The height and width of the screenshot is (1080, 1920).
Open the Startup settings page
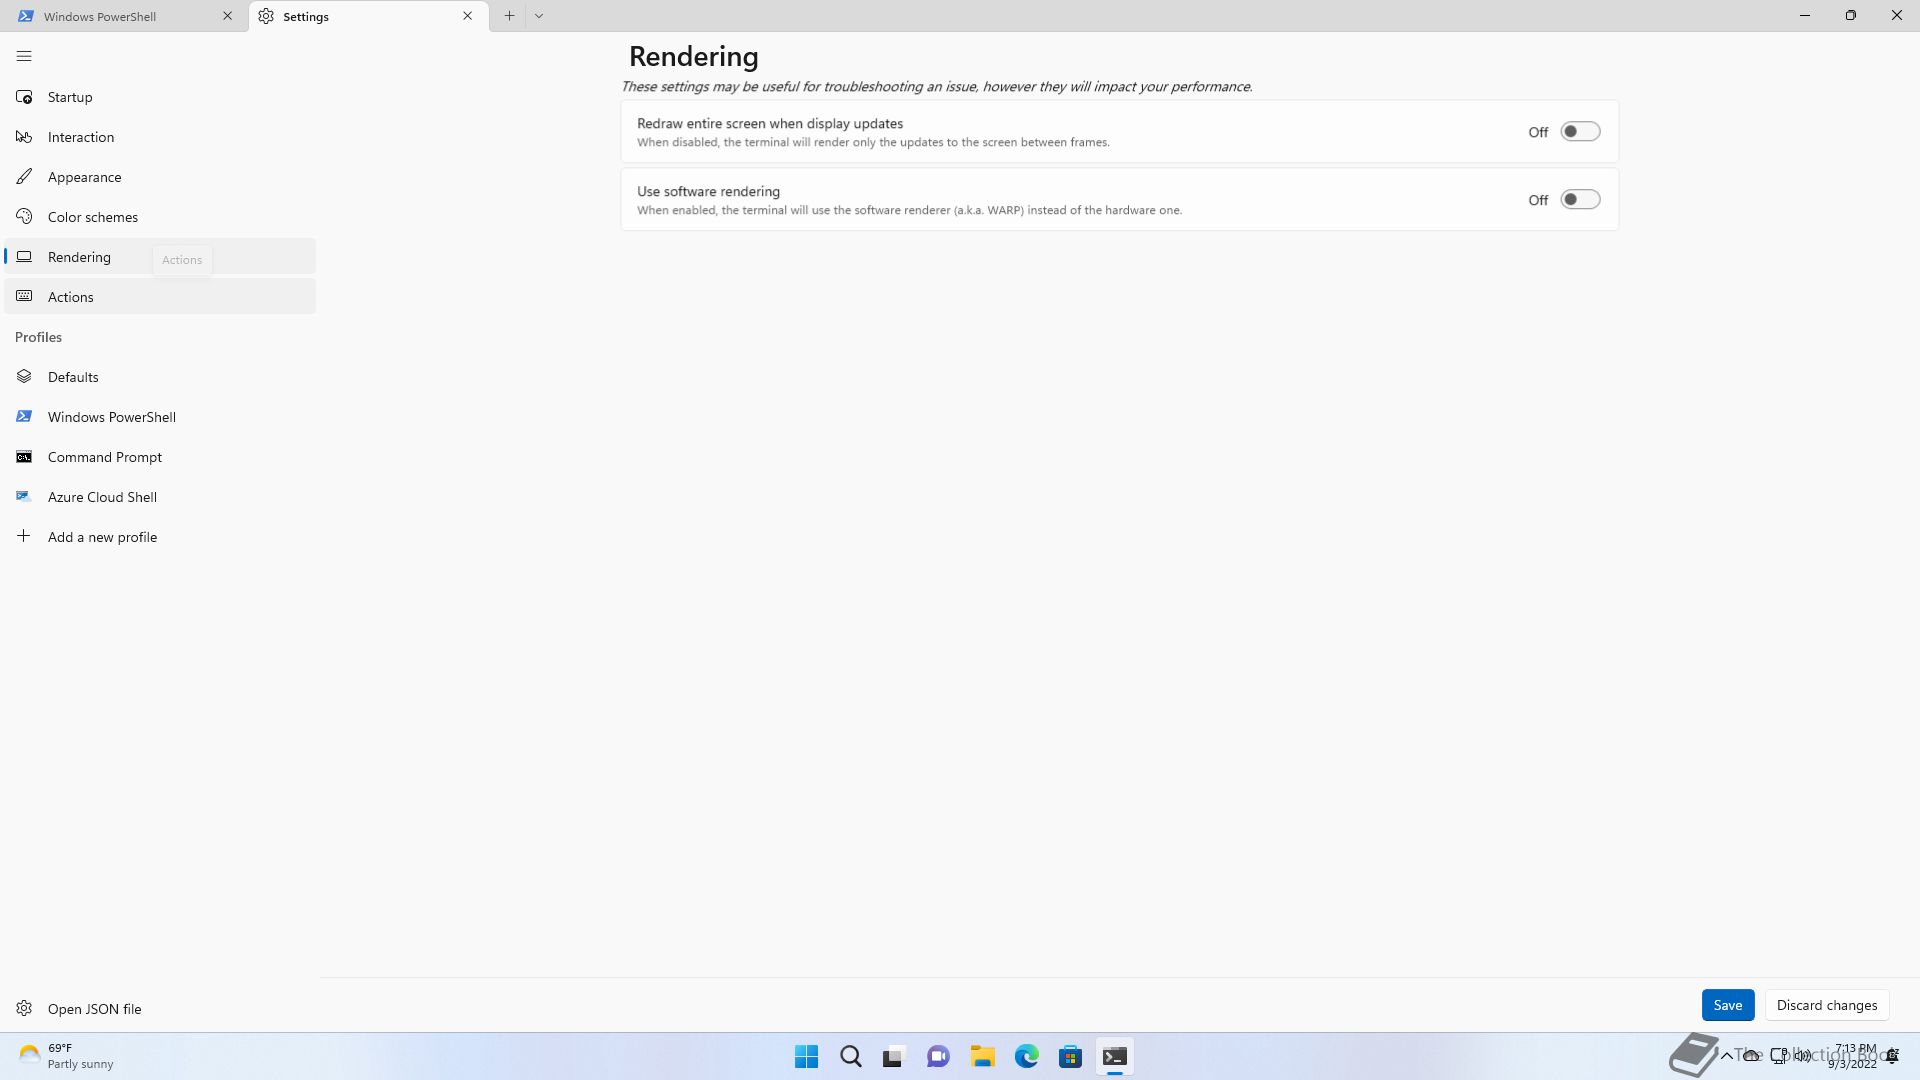70,97
